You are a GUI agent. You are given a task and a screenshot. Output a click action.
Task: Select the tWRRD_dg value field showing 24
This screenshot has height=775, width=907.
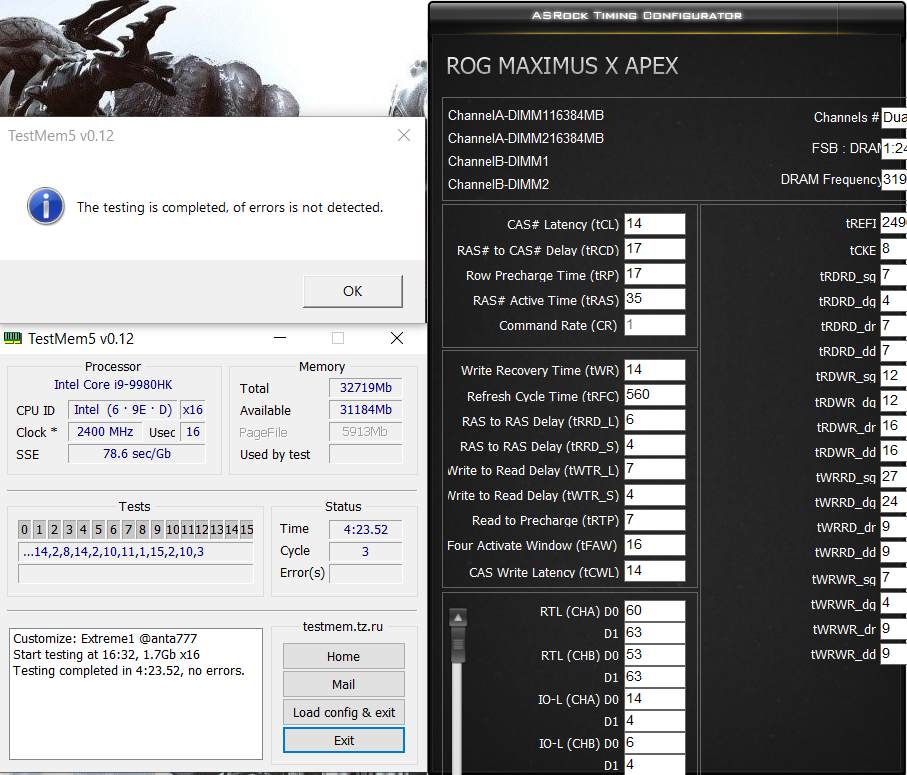point(894,501)
